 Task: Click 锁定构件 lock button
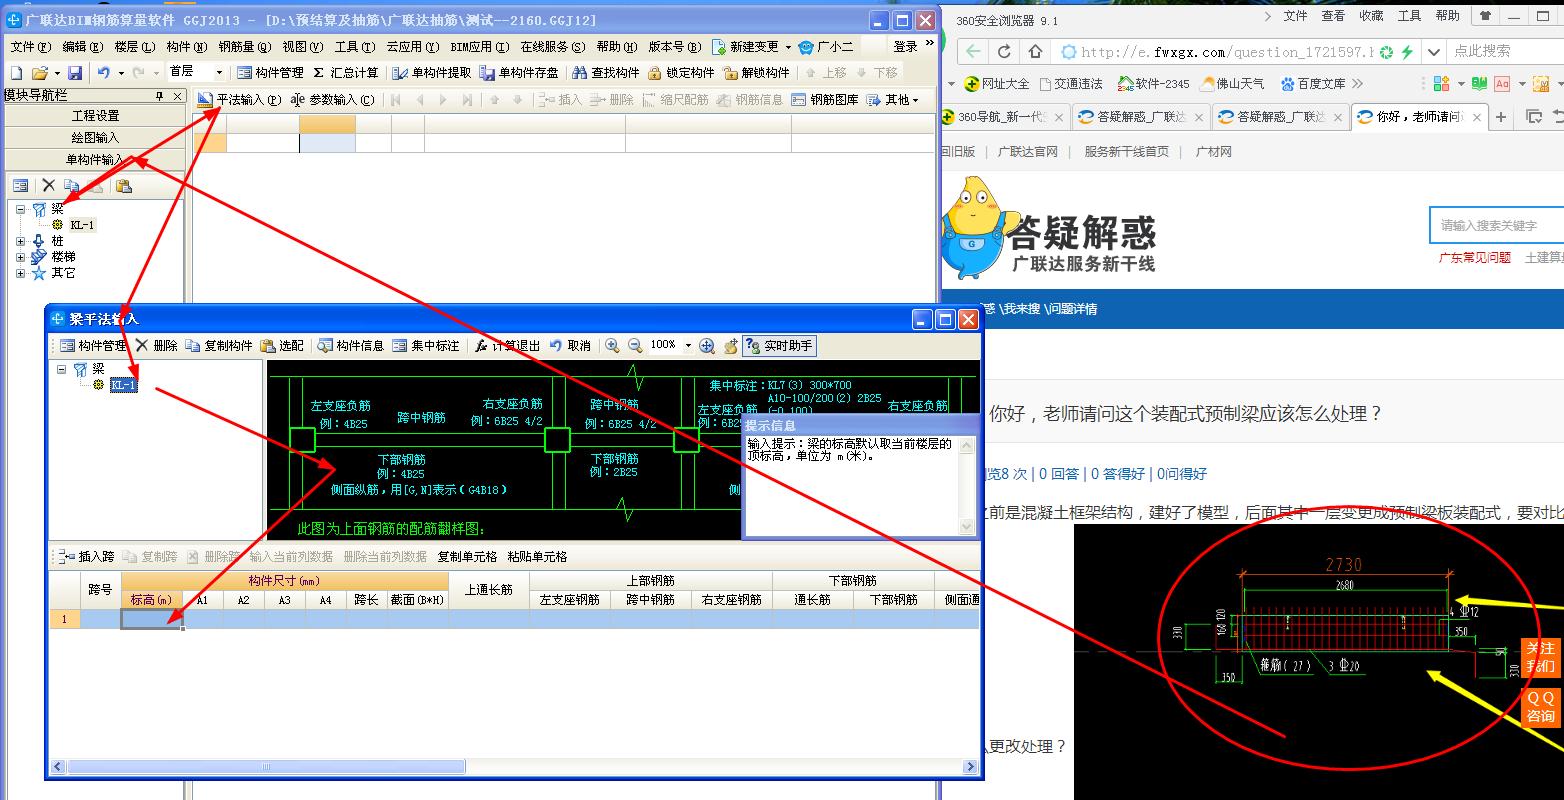[681, 73]
